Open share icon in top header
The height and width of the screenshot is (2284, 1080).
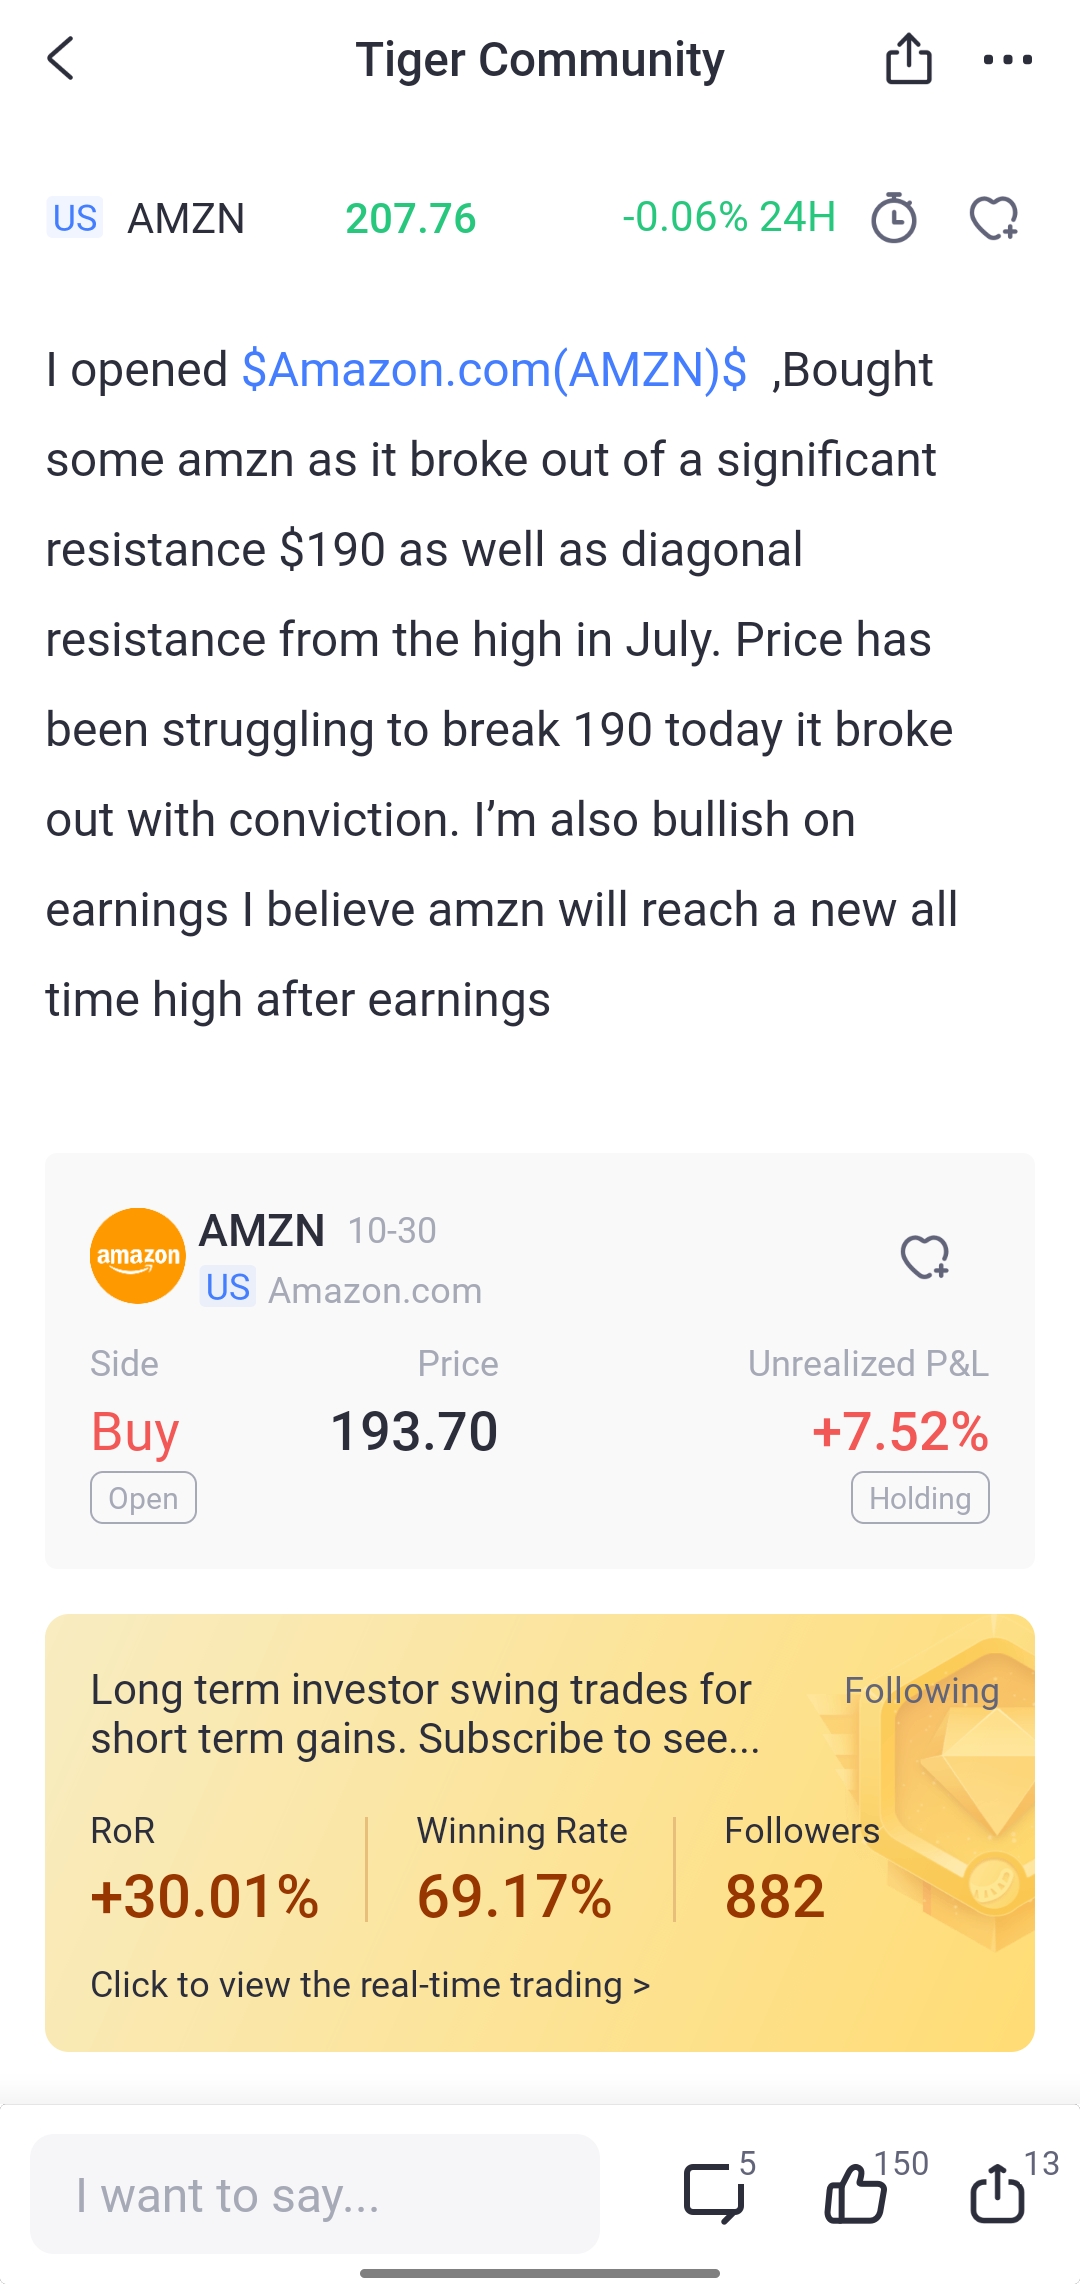click(x=908, y=59)
